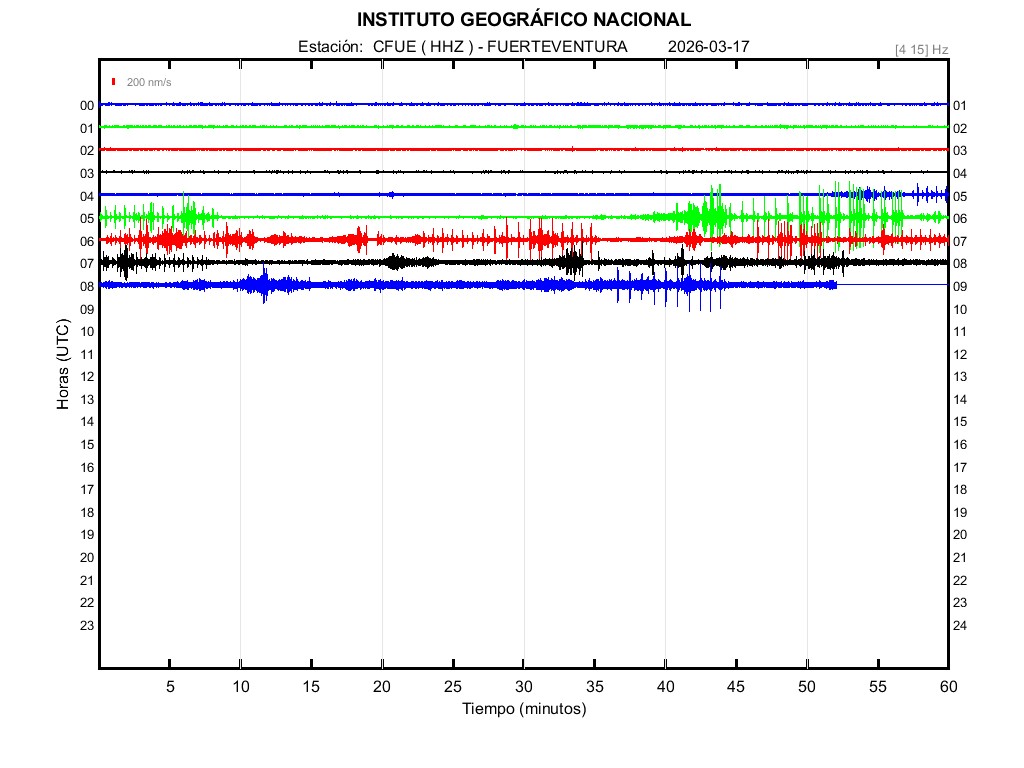Click the 45-minute tick on the time axis
The height and width of the screenshot is (768, 1024).
coord(736,686)
